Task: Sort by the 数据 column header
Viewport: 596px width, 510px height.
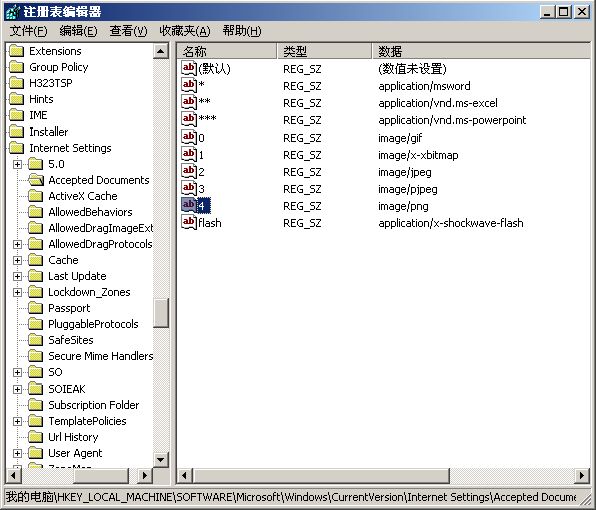Action: [x=481, y=51]
